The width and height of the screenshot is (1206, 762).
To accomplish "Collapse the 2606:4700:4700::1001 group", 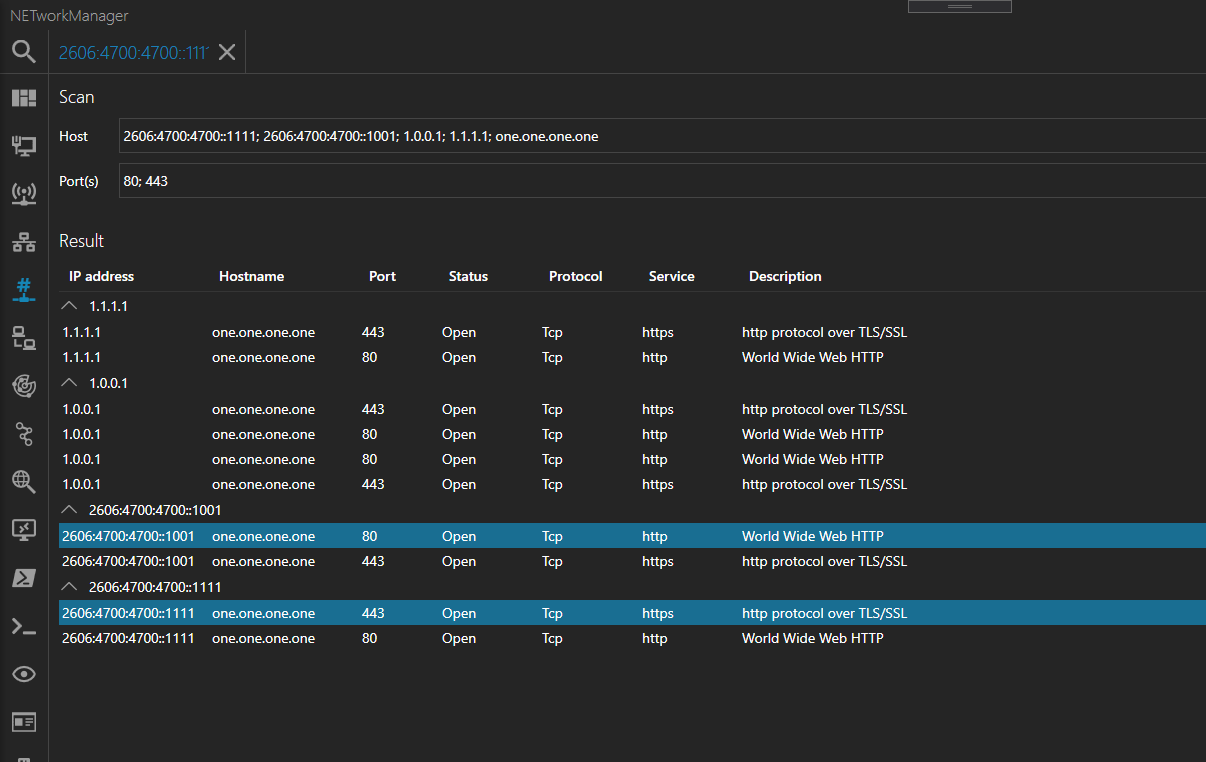I will 69,510.
